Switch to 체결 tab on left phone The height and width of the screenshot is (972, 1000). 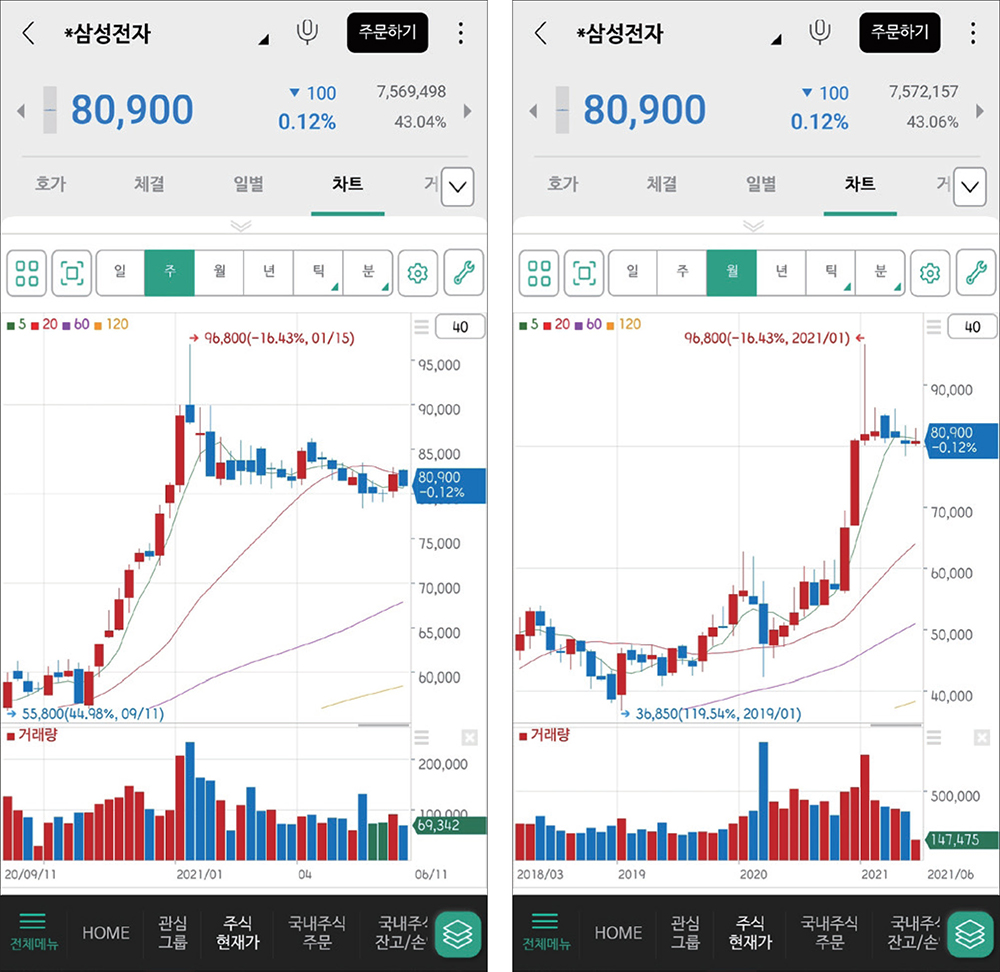coord(149,184)
